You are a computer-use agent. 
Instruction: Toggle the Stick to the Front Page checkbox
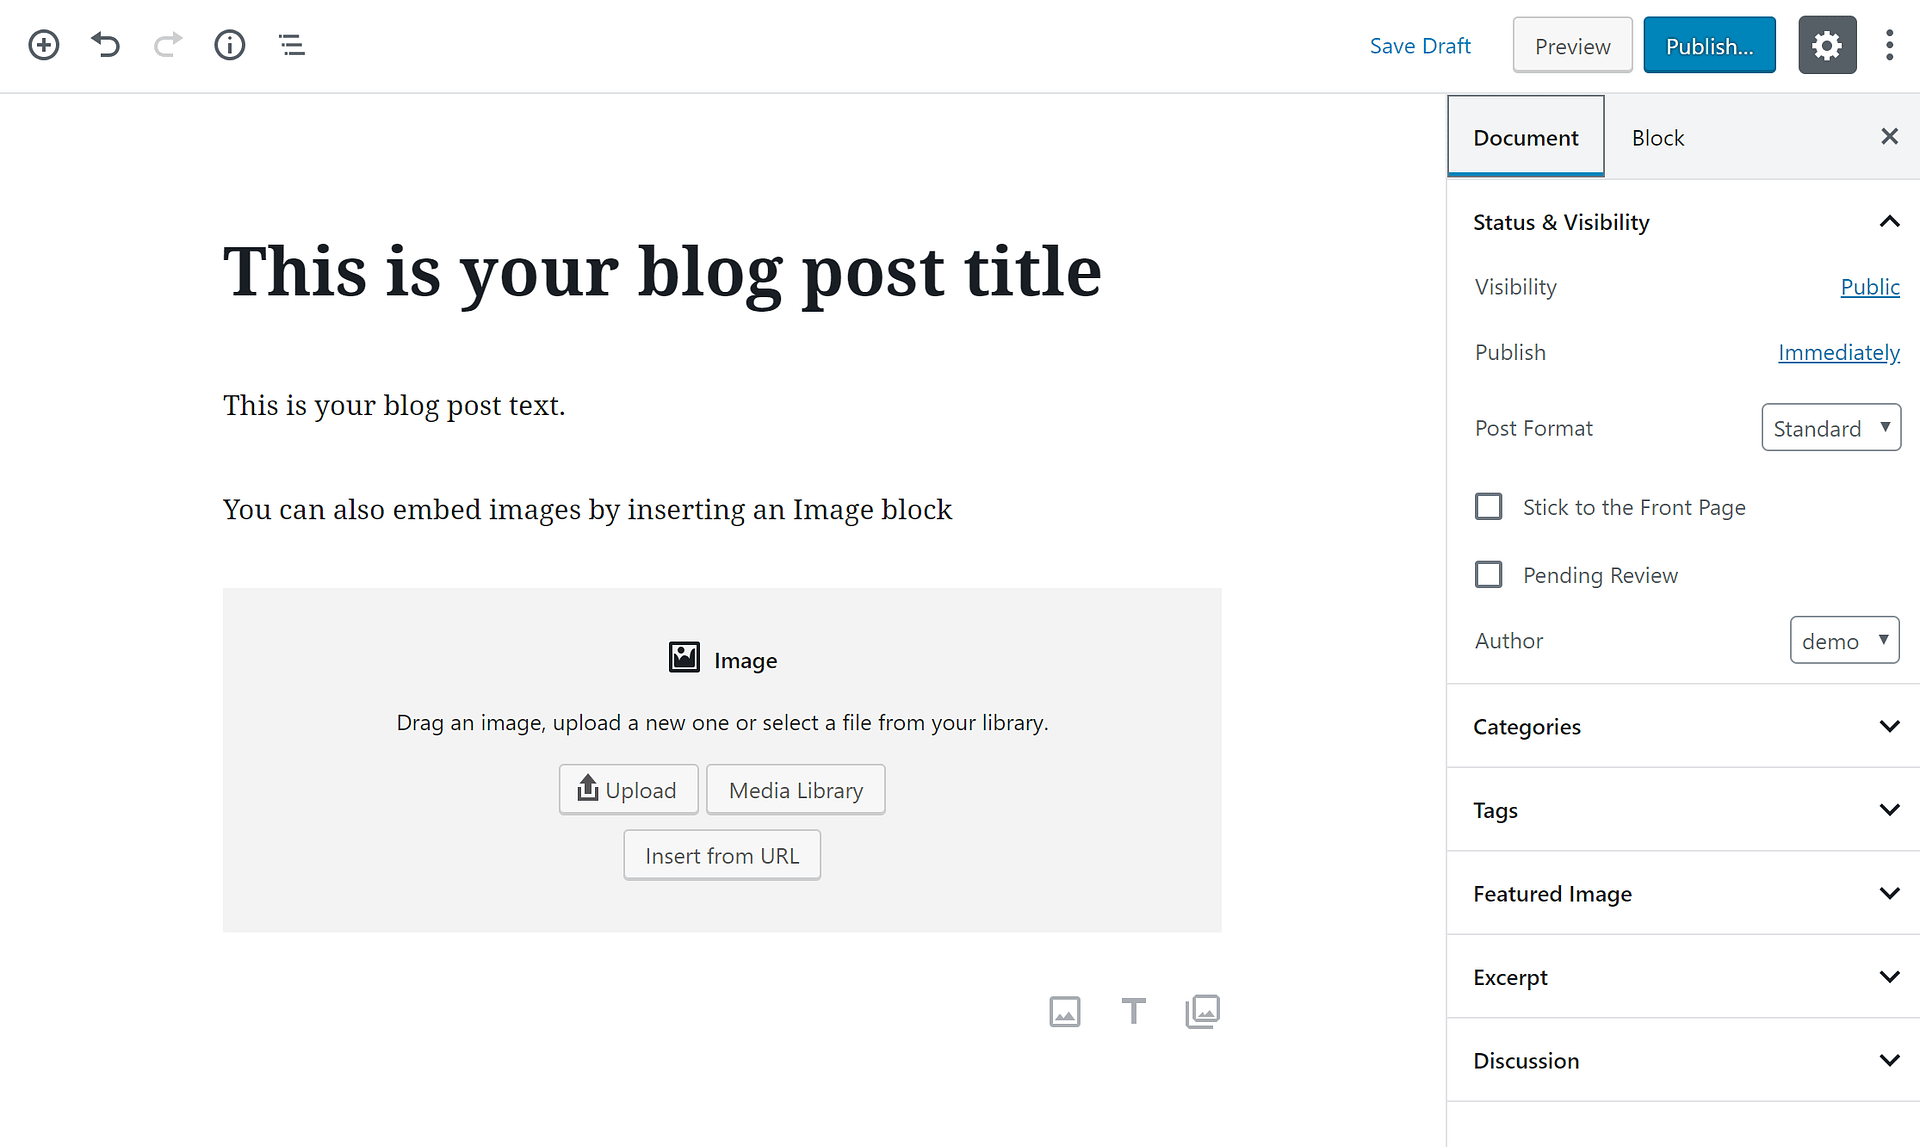[x=1488, y=507]
